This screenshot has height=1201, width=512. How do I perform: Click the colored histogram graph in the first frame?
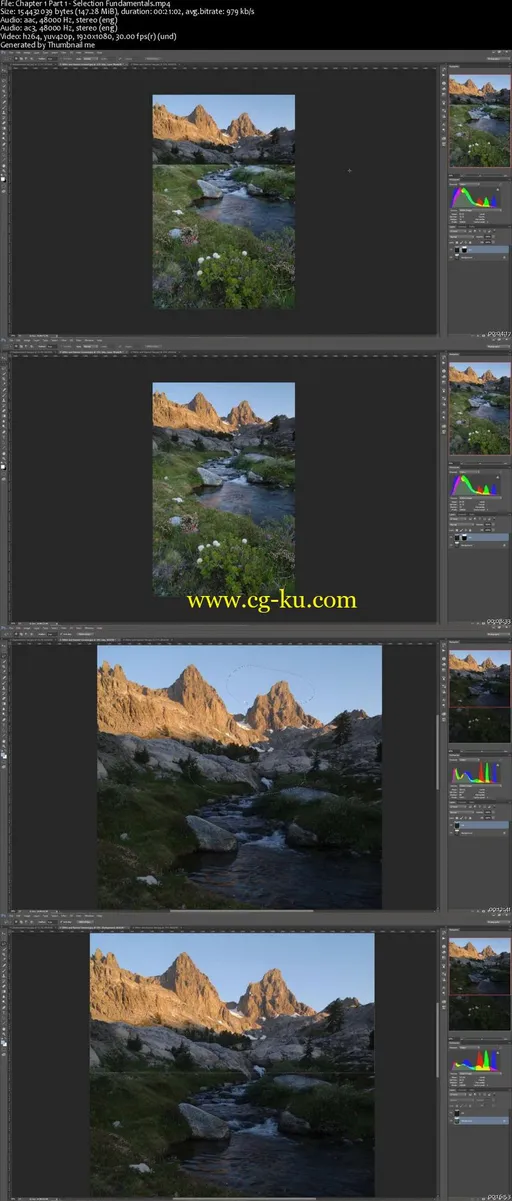(477, 196)
